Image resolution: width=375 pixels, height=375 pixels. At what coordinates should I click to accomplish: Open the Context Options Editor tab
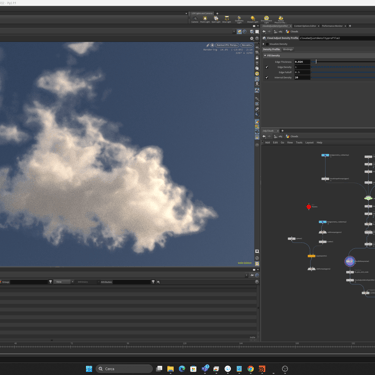click(x=305, y=26)
